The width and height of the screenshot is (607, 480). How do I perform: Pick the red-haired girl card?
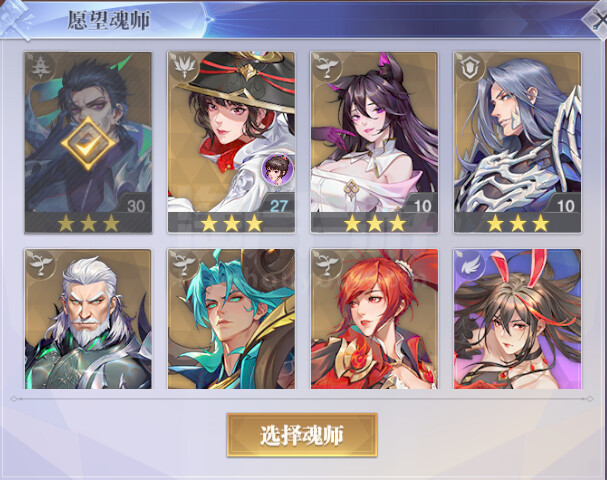(374, 319)
